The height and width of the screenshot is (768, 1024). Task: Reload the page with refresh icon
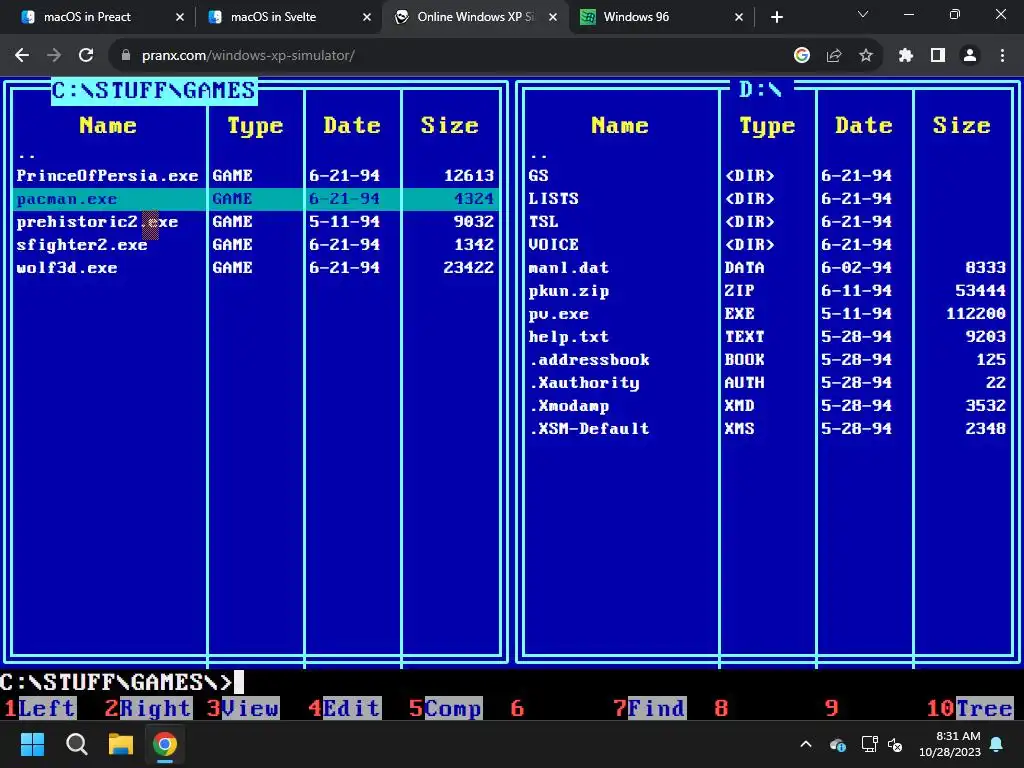coord(86,56)
